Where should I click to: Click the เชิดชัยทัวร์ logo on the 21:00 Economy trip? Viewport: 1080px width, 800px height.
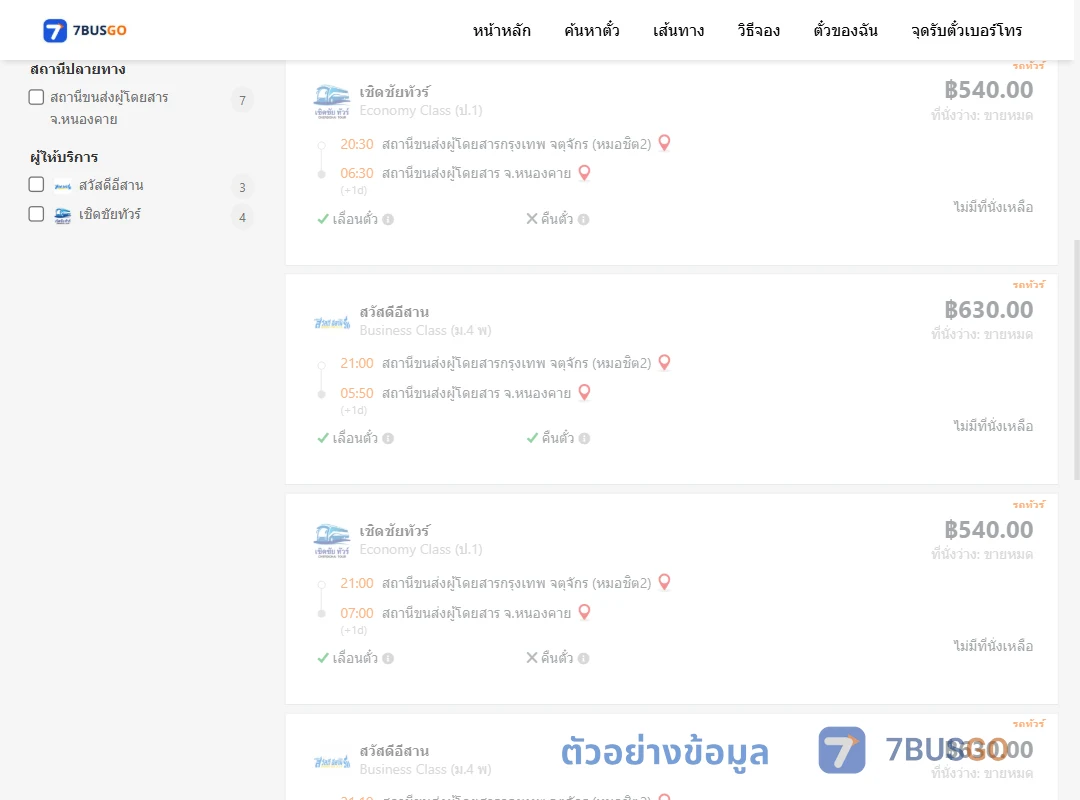[332, 540]
